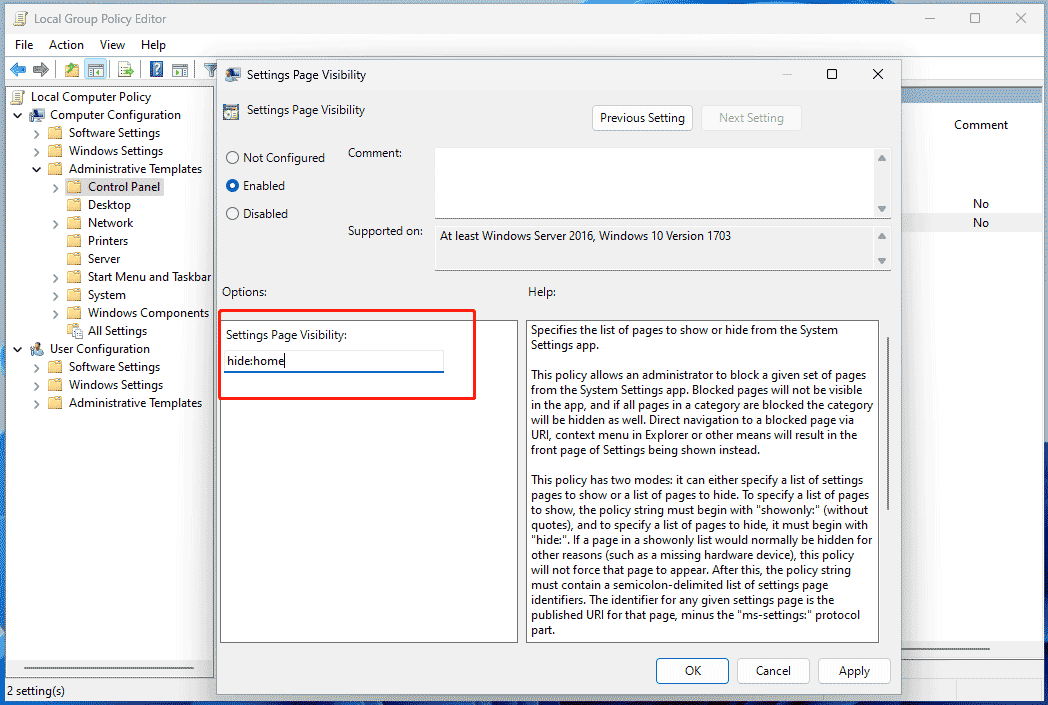The height and width of the screenshot is (705, 1048).
Task: Click the All Settings folder icon
Action: tap(75, 331)
